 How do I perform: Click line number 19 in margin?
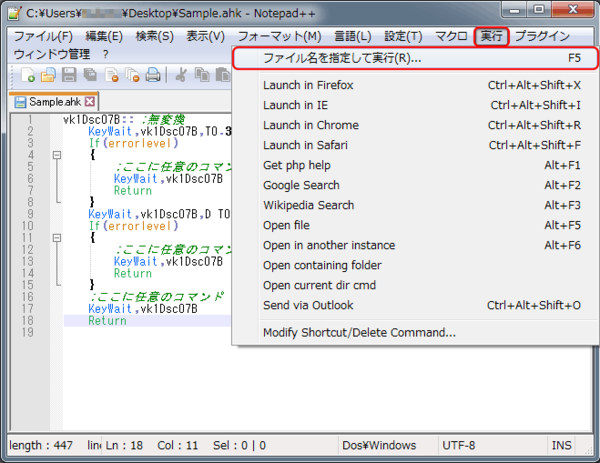tap(27, 332)
